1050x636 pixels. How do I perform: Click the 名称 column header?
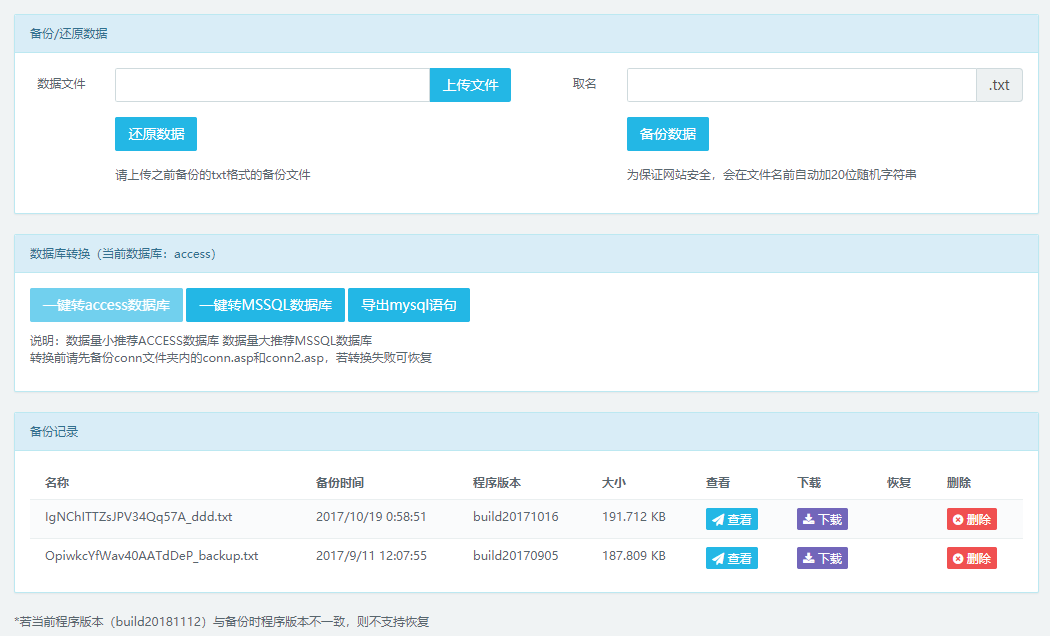[57, 482]
